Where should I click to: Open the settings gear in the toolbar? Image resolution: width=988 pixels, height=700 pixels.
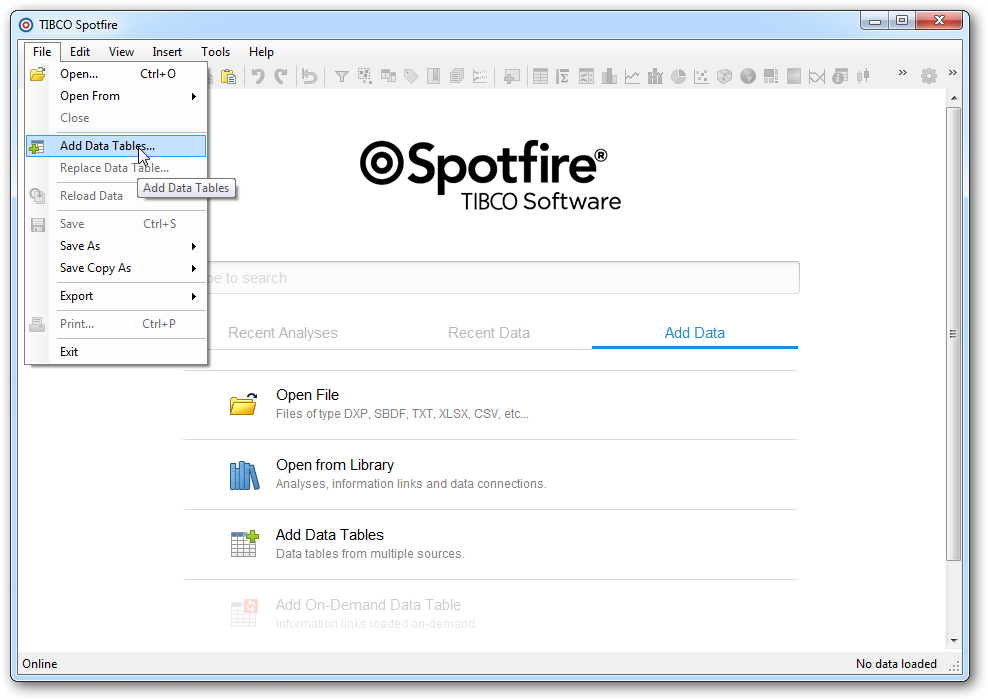click(x=929, y=76)
